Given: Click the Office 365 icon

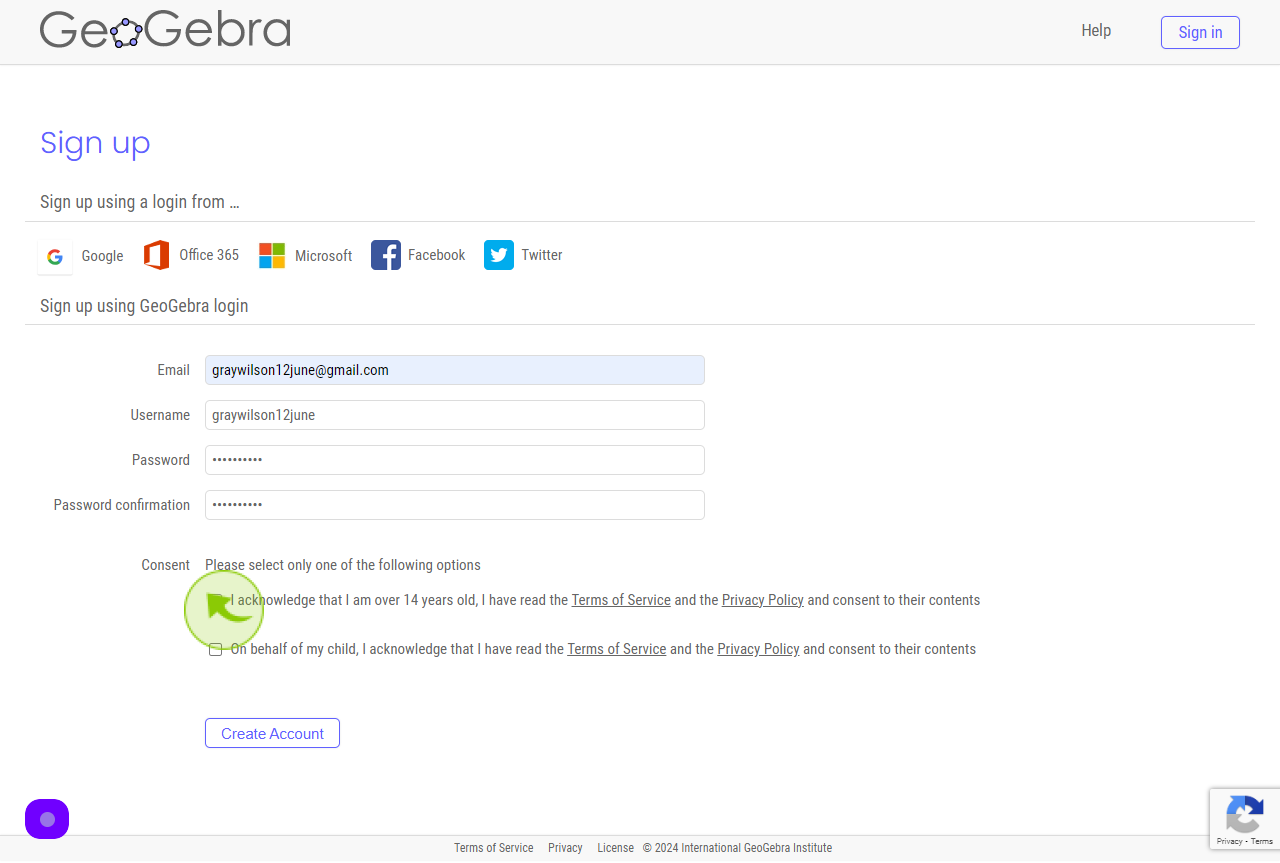Looking at the screenshot, I should 156,255.
